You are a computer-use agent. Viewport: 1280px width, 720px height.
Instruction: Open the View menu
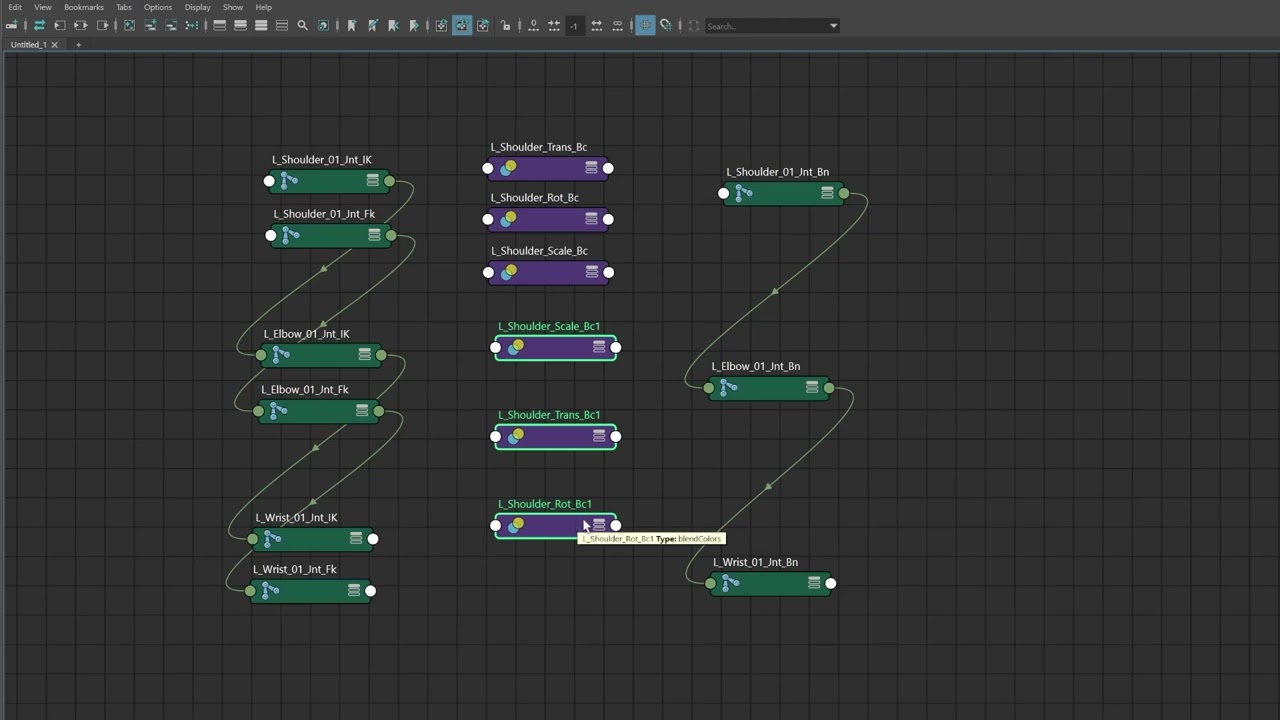pos(43,7)
